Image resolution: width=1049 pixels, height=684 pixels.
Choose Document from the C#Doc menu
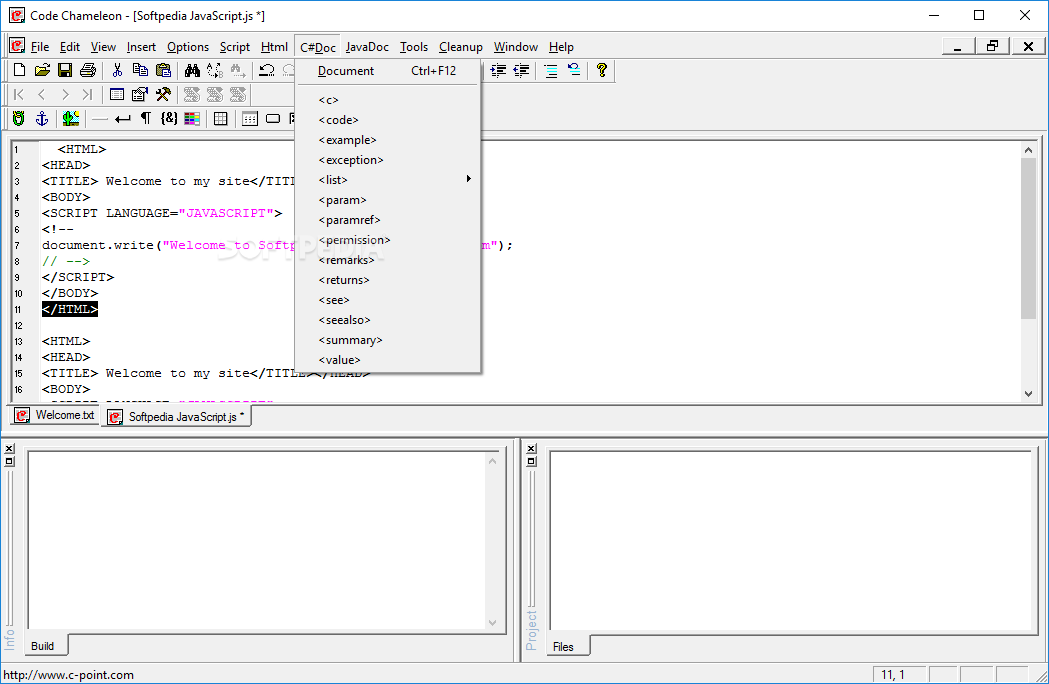(388, 71)
